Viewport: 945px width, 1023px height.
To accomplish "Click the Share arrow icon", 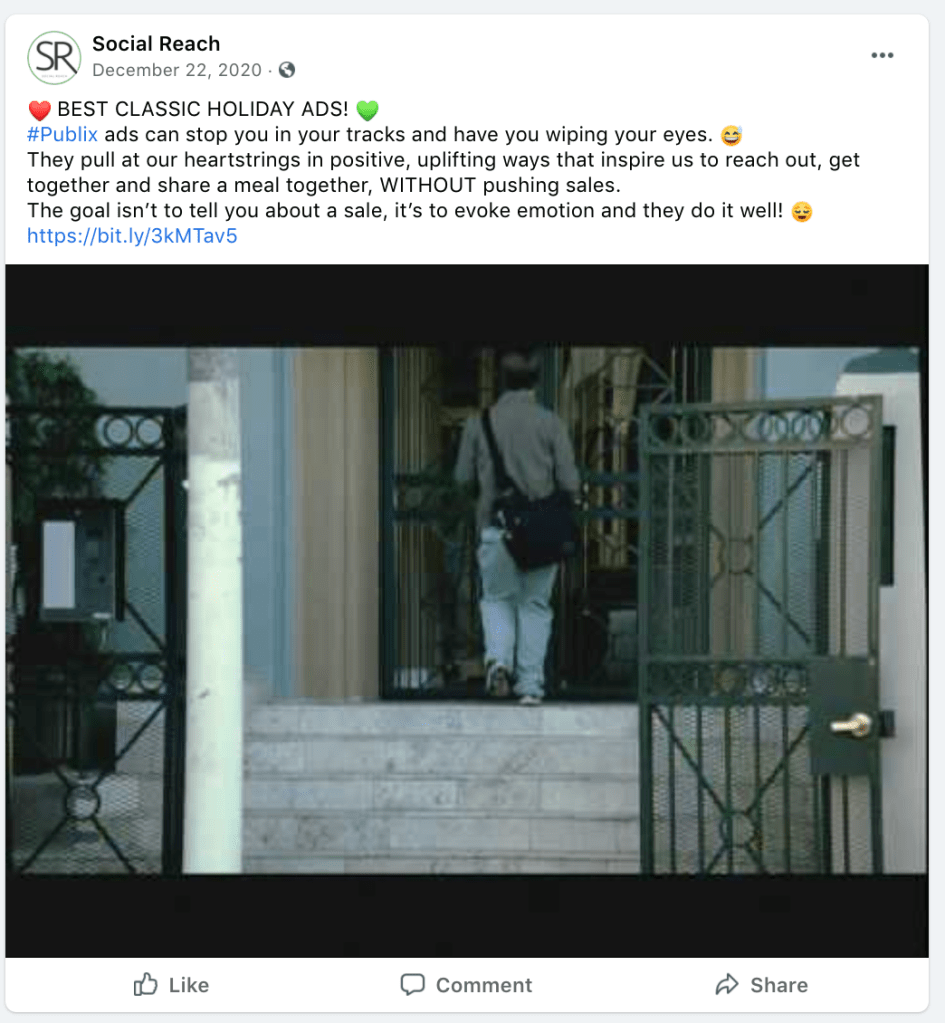I will tap(726, 985).
